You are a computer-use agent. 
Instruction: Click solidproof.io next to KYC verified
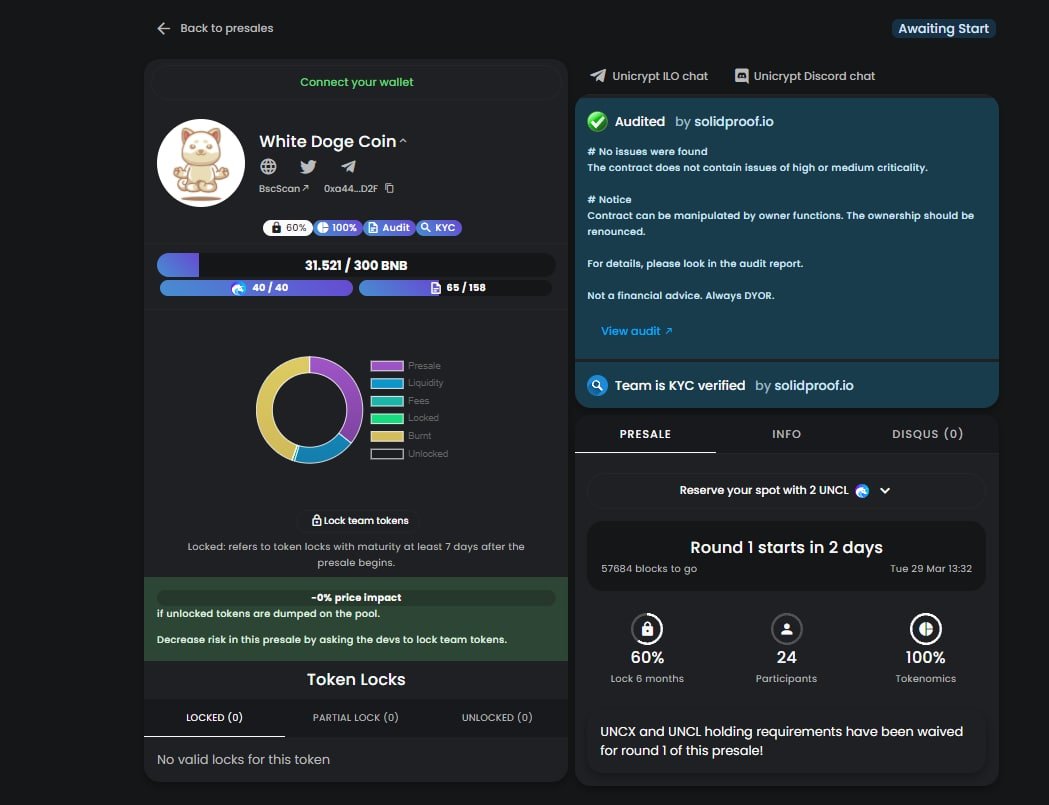(x=814, y=385)
